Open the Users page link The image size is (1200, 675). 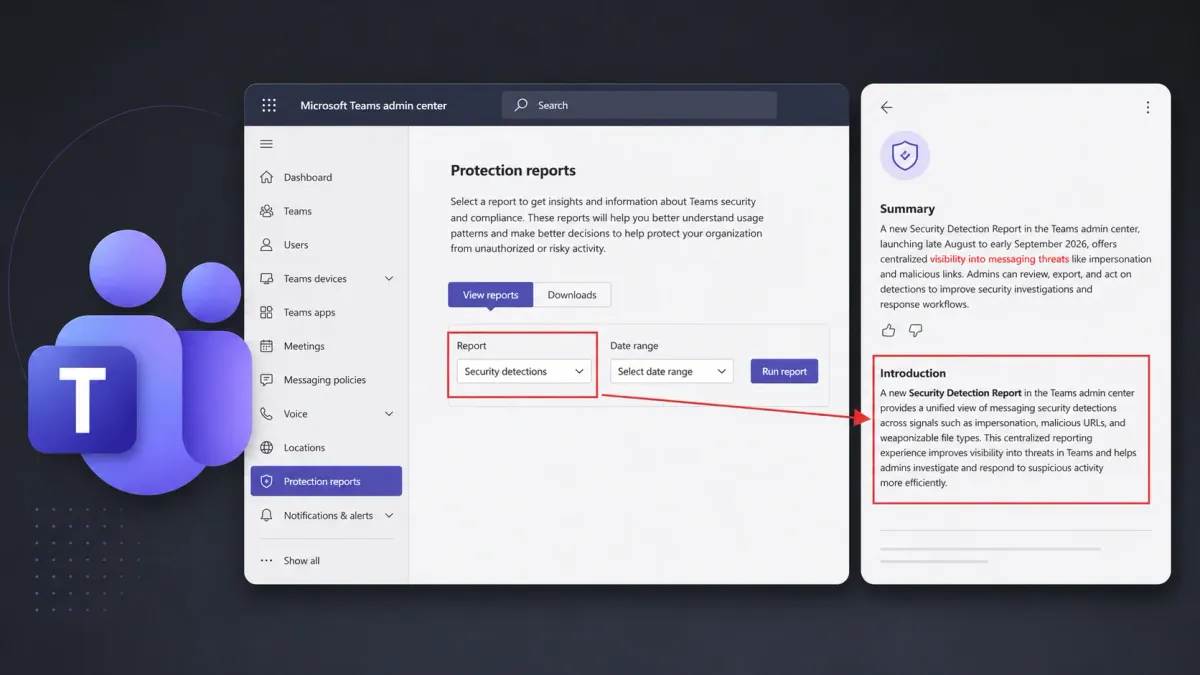point(296,244)
